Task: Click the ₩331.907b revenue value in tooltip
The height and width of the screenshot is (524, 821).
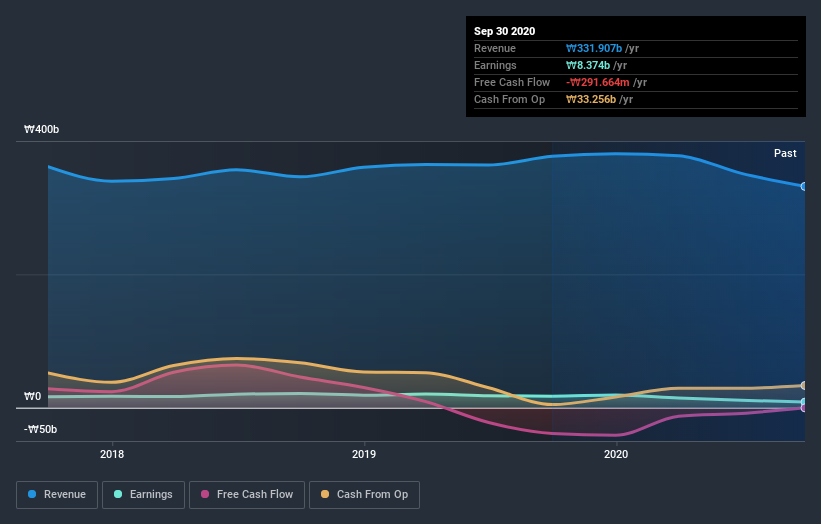Action: [x=594, y=48]
